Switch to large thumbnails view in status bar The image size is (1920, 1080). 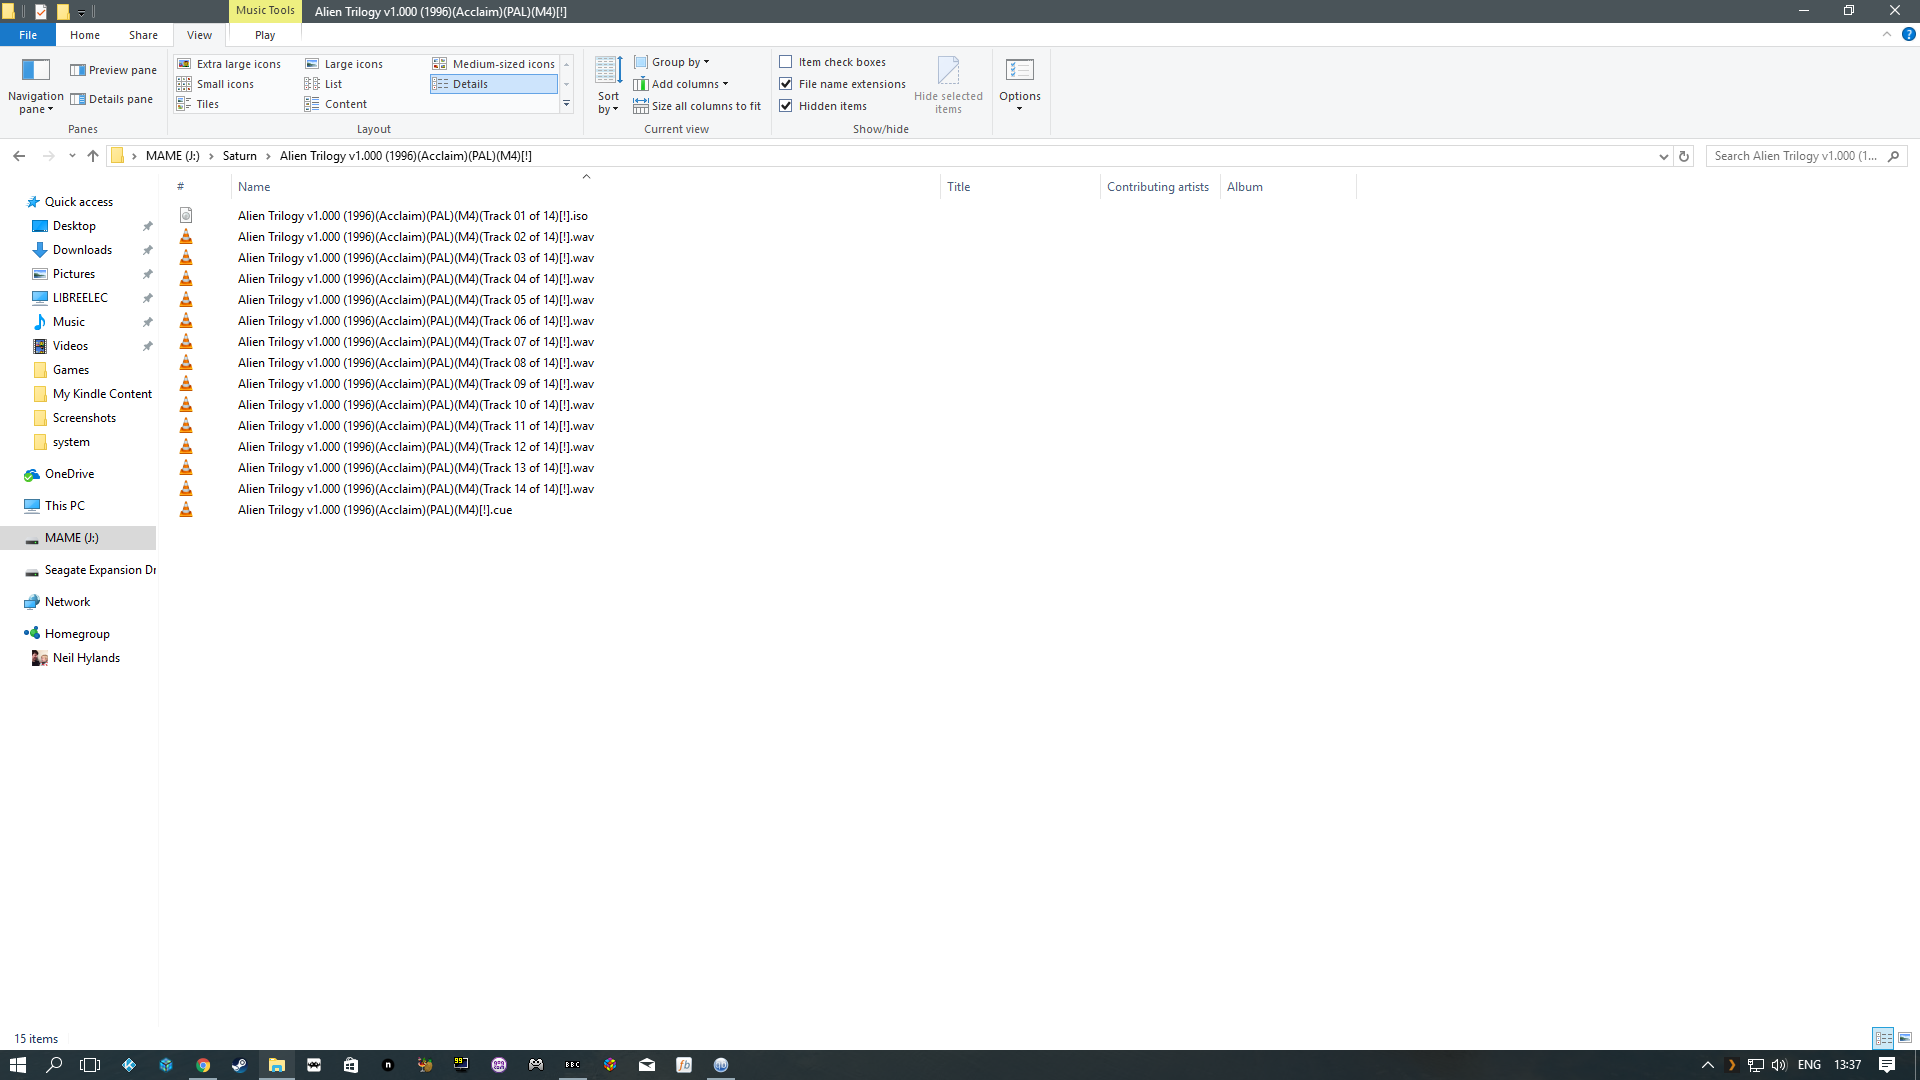pyautogui.click(x=1905, y=1038)
